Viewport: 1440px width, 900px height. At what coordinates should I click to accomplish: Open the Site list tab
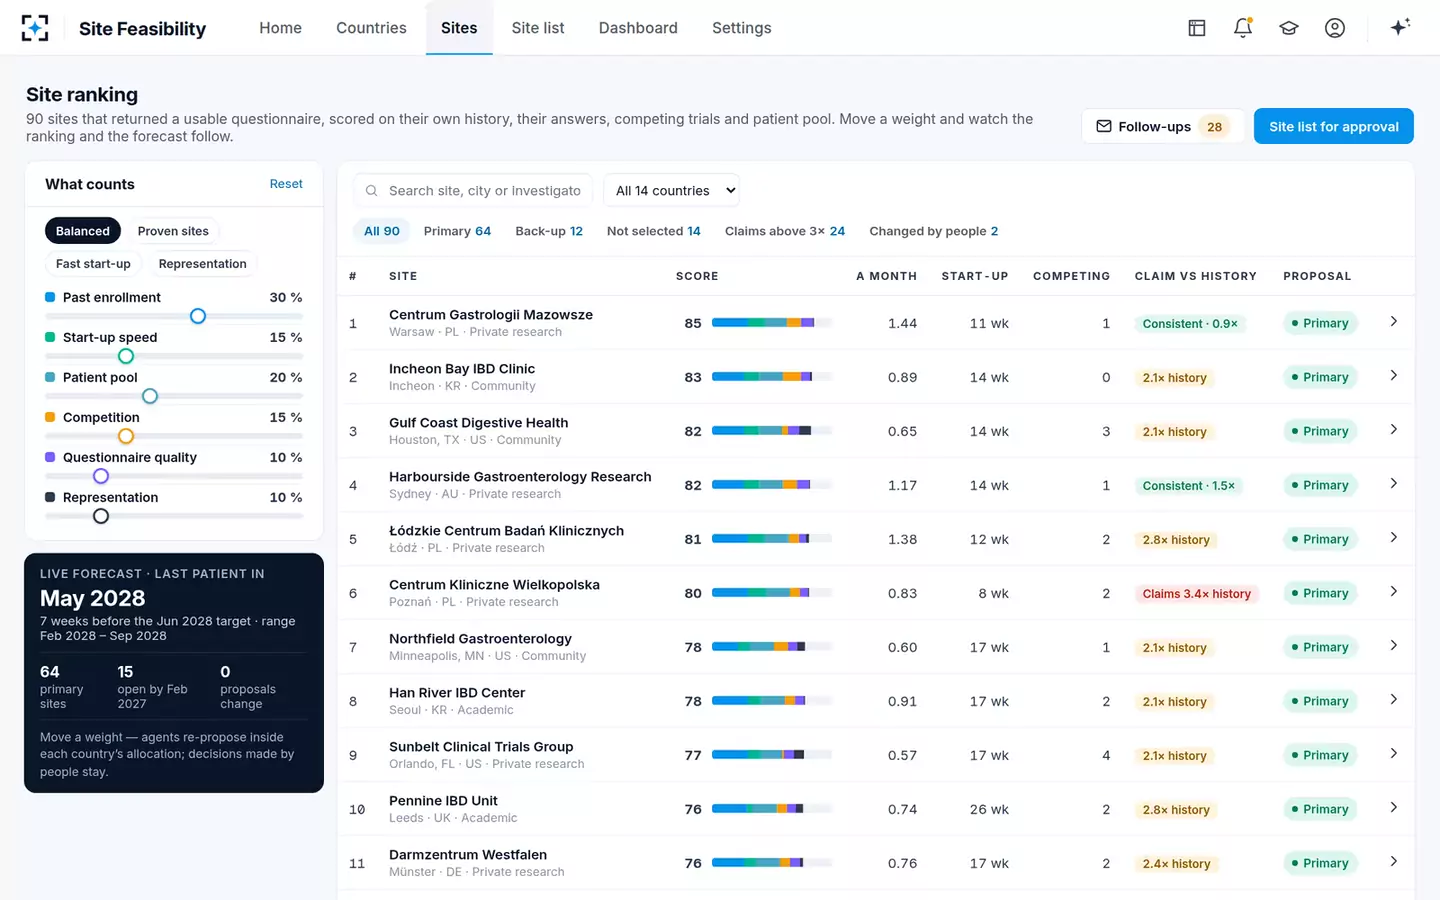538,28
